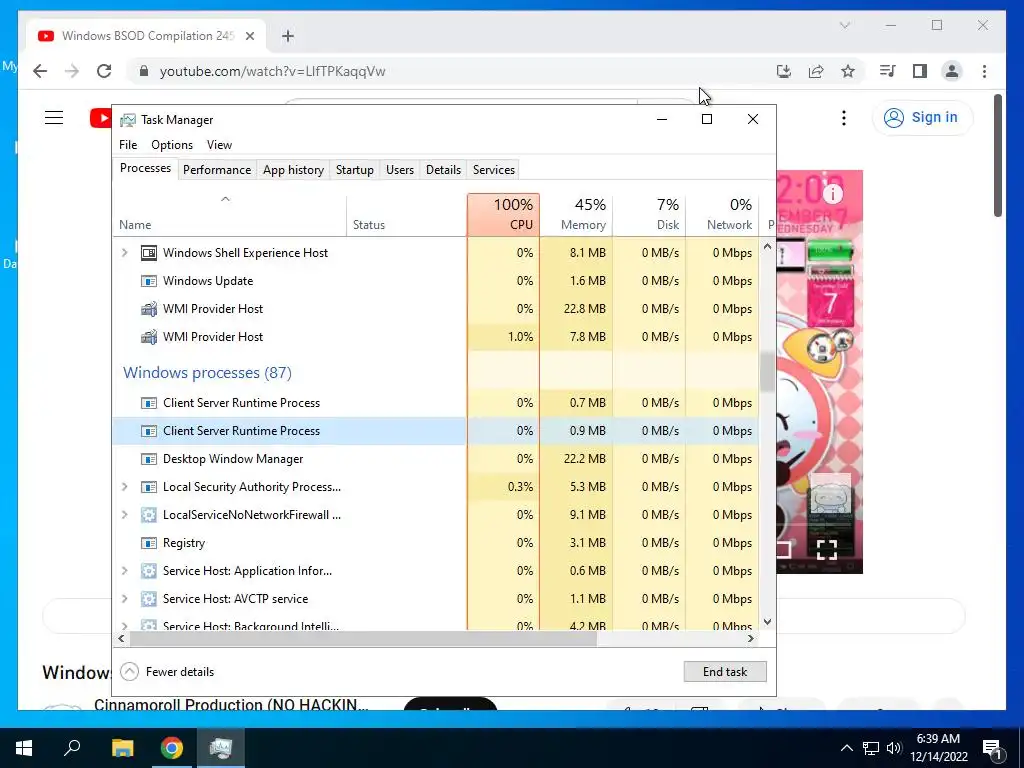Switch to the Details tab
Screen dimensions: 1024x768
[443, 170]
